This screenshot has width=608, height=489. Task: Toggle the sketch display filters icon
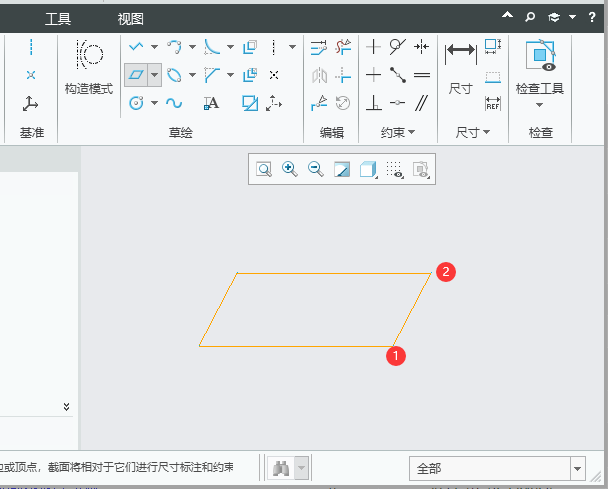(x=394, y=170)
